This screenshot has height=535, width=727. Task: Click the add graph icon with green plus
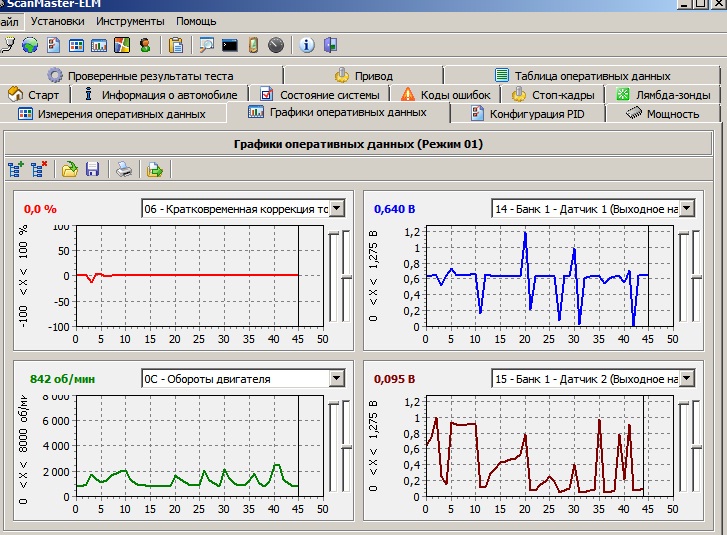click(15, 170)
